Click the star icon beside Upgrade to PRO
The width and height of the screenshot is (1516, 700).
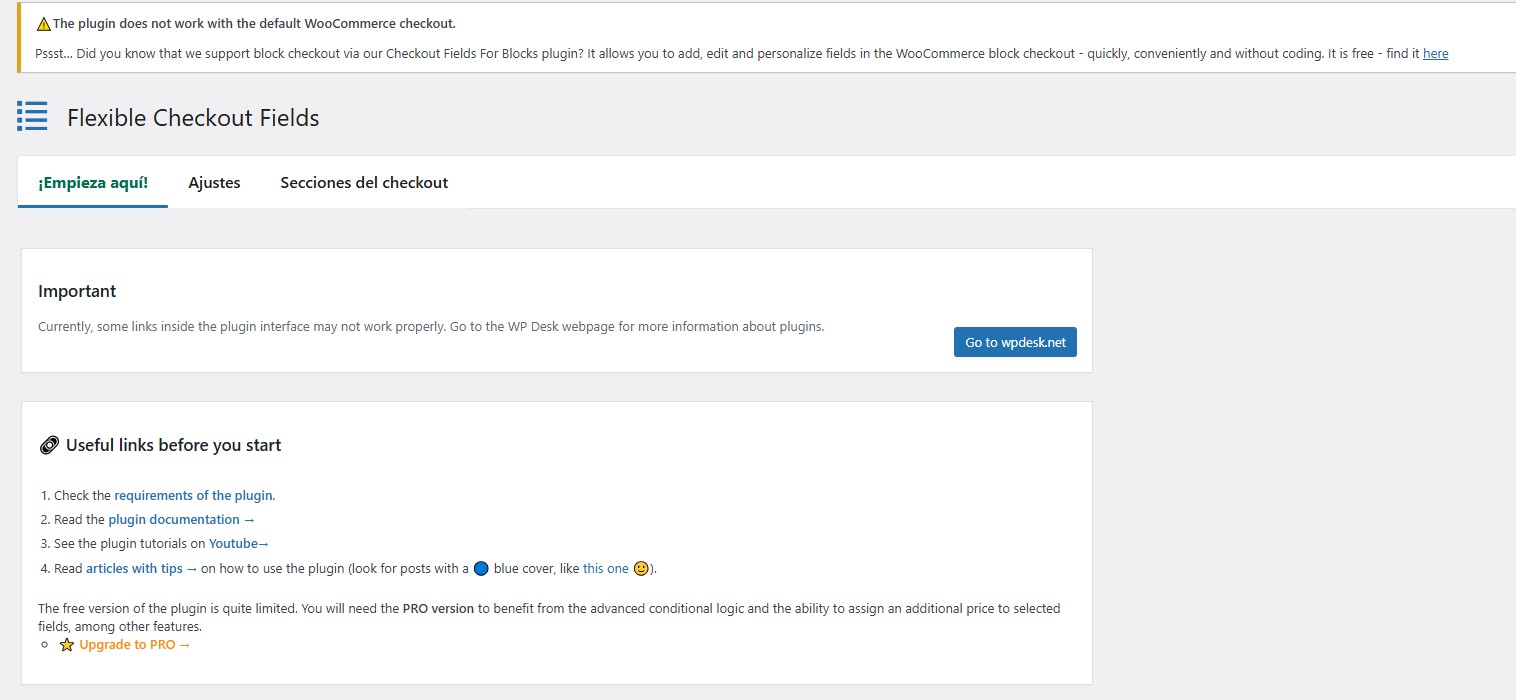(x=67, y=645)
